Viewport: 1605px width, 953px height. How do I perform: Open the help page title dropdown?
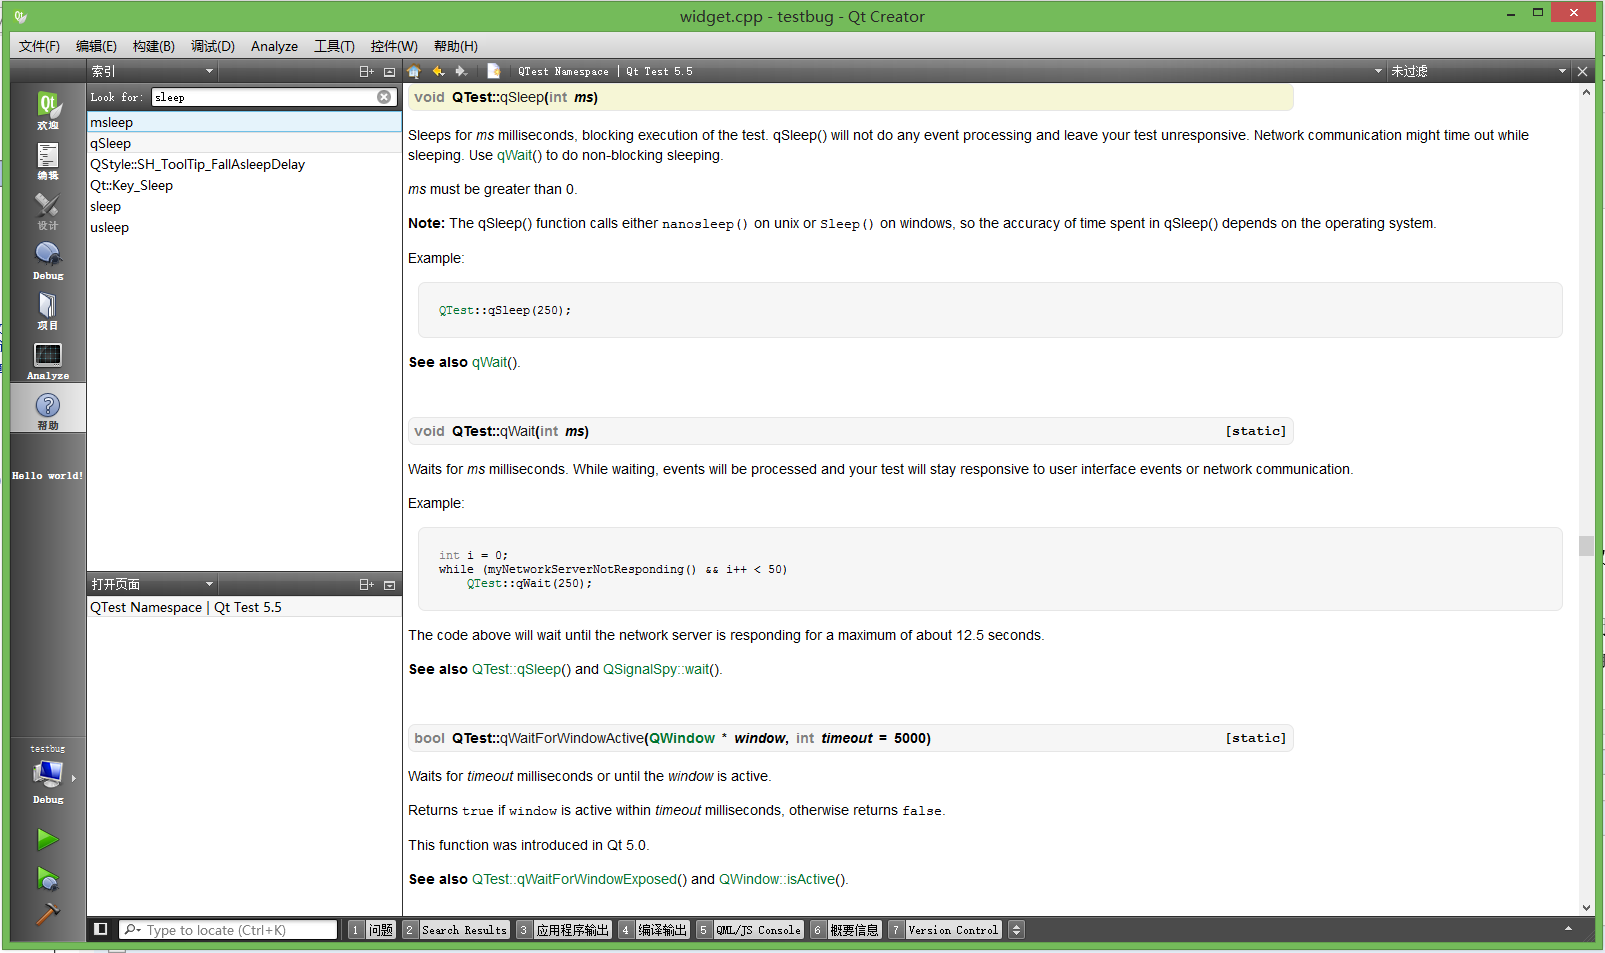[x=950, y=71]
